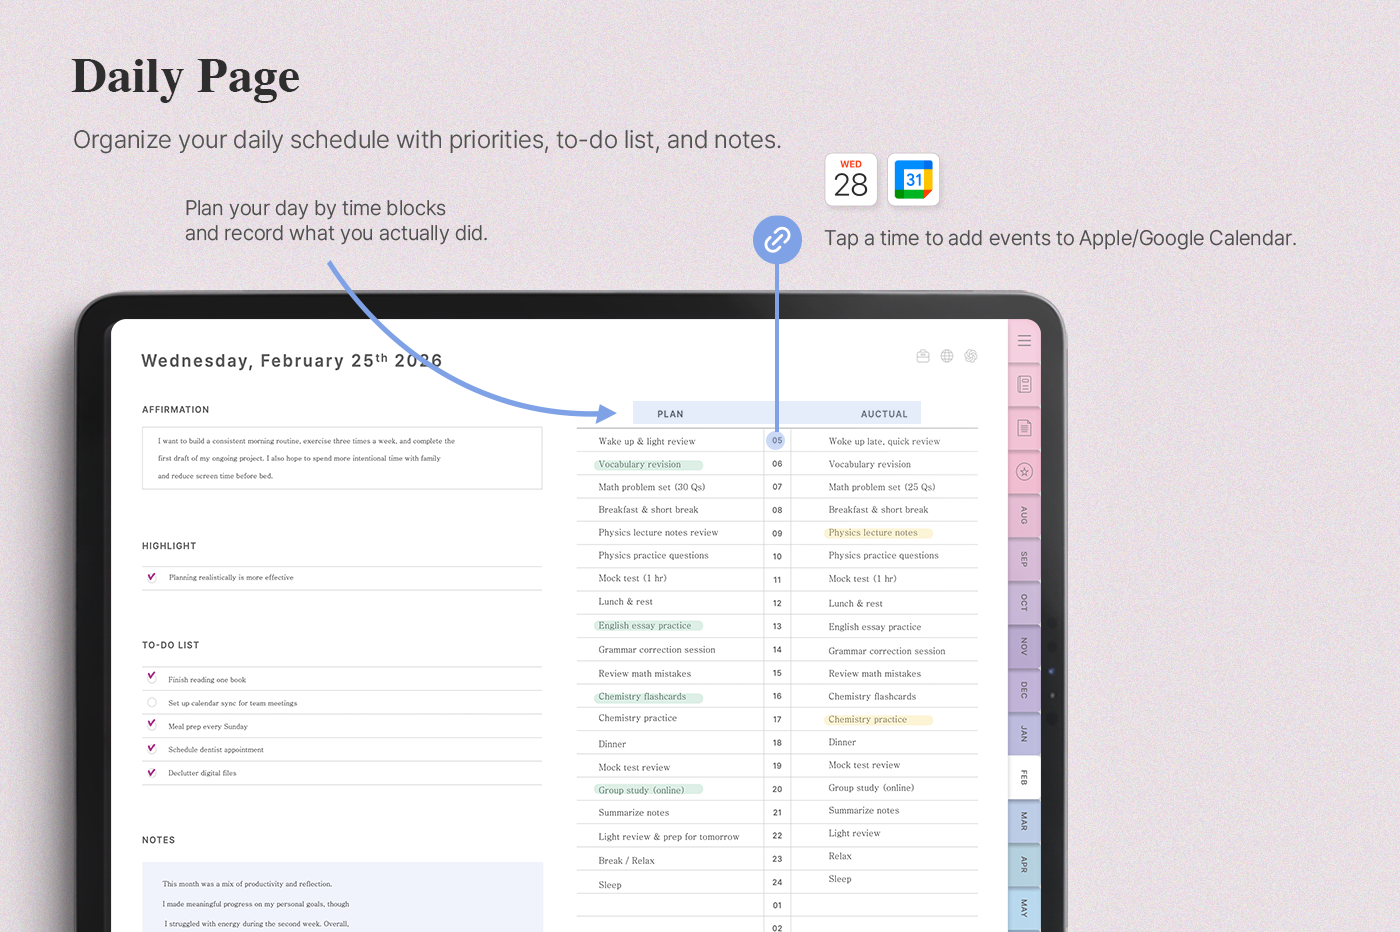The width and height of the screenshot is (1400, 932).
Task: Open the star favorites tab in sidebar
Action: tap(1024, 472)
